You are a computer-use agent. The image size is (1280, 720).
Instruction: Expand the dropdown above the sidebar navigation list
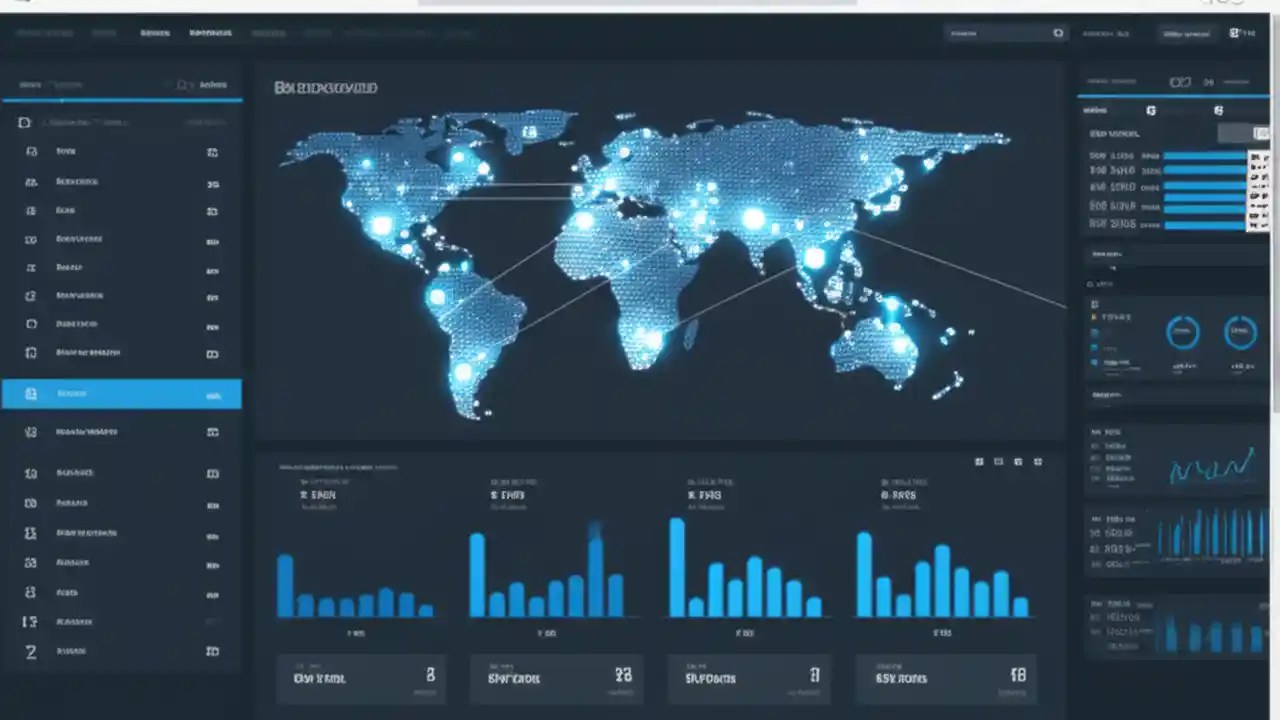click(120, 122)
